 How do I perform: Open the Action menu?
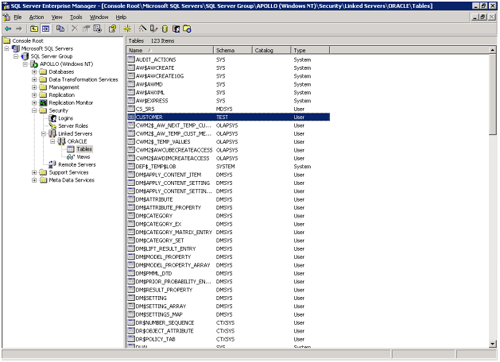(x=36, y=17)
